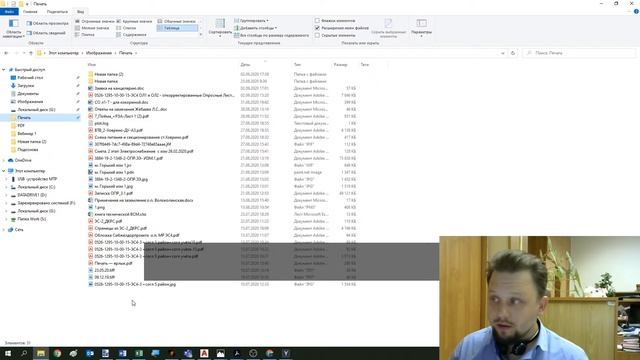Select Content (Содержимое) layout
640x360 pixels.
131,35
